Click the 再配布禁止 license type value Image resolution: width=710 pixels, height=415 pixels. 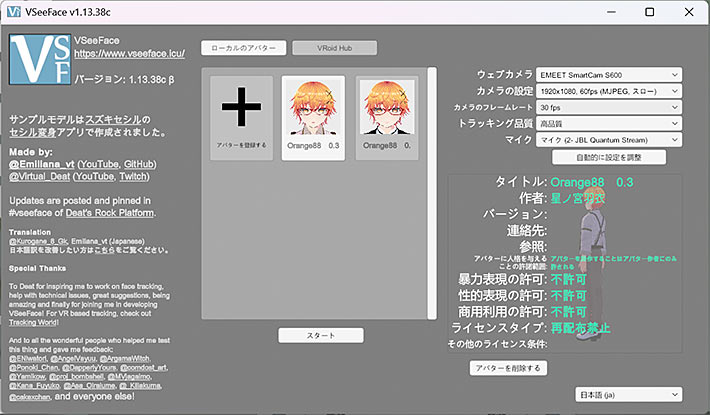580,328
